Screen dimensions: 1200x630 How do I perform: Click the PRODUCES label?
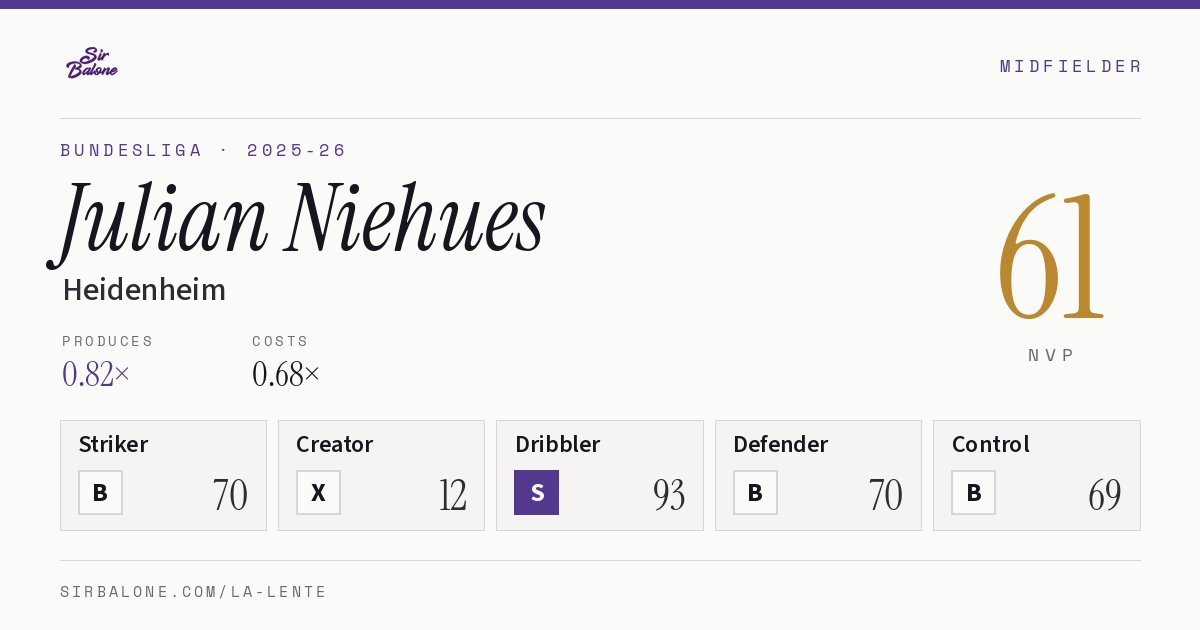[108, 341]
